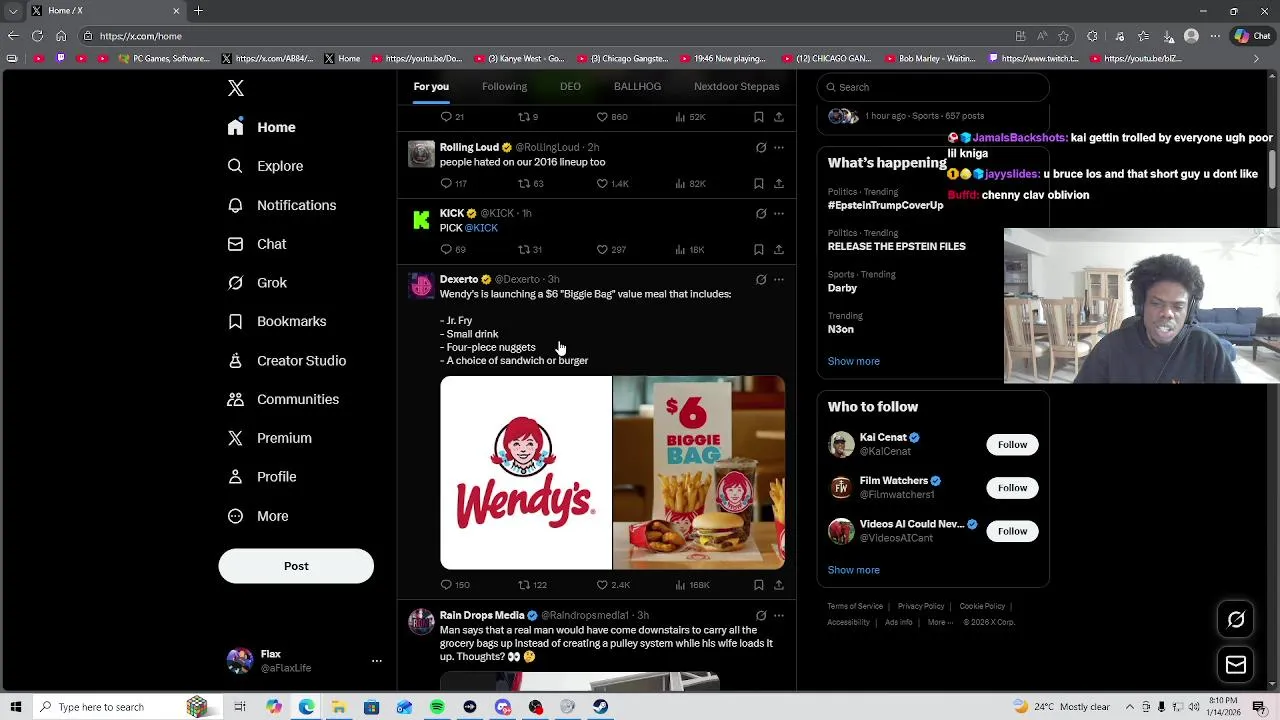Bookmark the KICK post
The height and width of the screenshot is (720, 1280).
point(759,250)
